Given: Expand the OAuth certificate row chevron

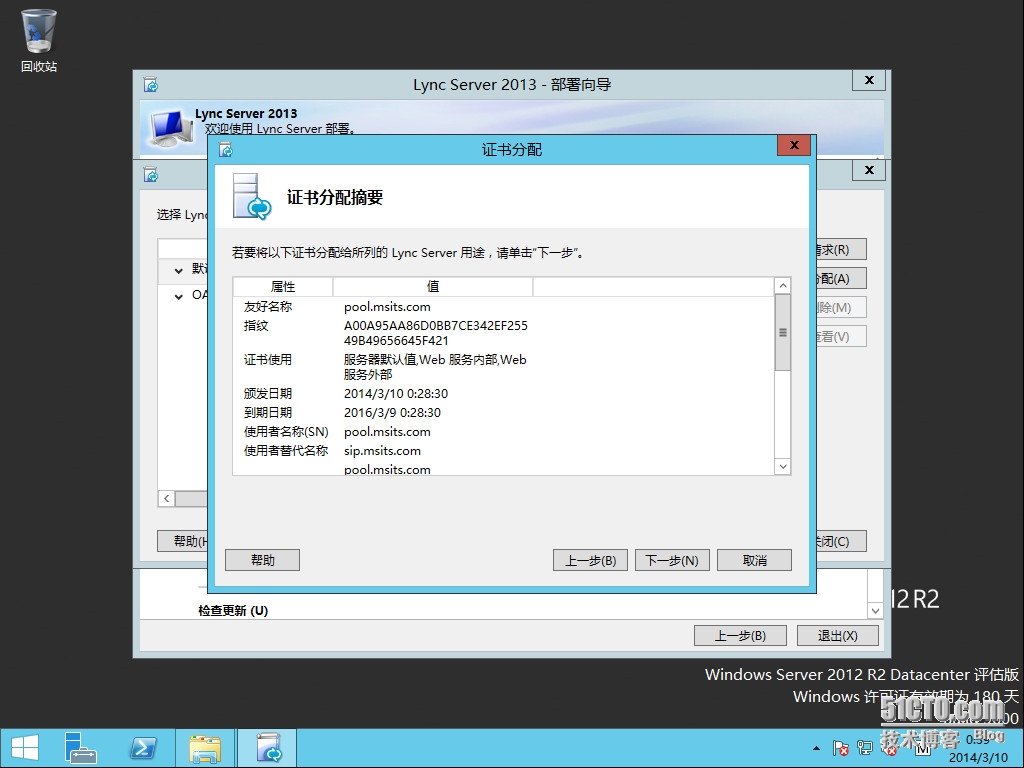Looking at the screenshot, I should [178, 296].
